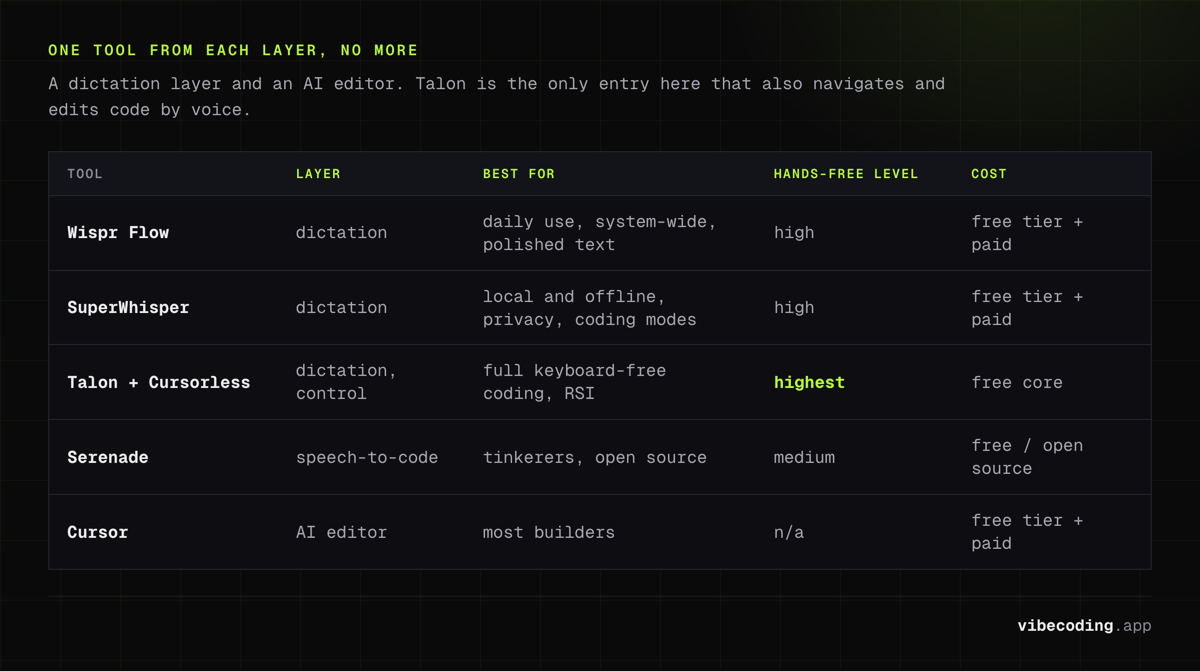Click the description paragraph about Talon
This screenshot has height=671, width=1200.
tap(497, 97)
